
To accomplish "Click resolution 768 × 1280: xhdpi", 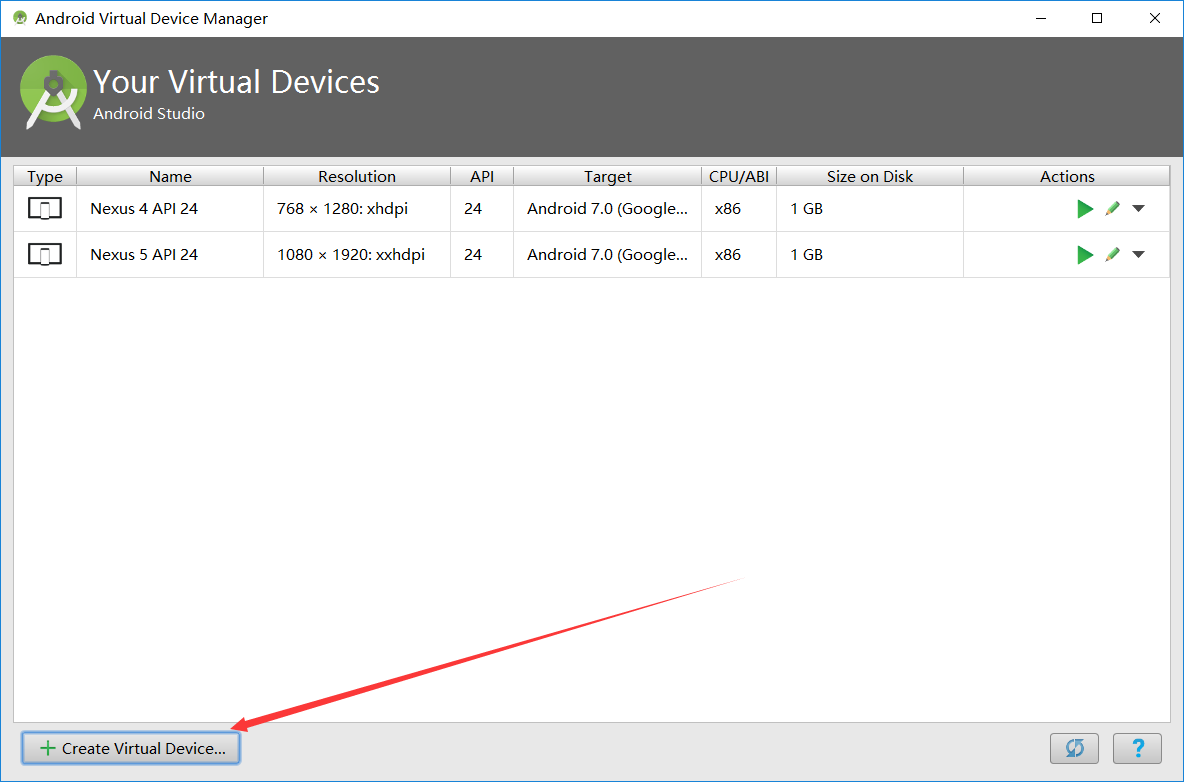I will coord(357,208).
